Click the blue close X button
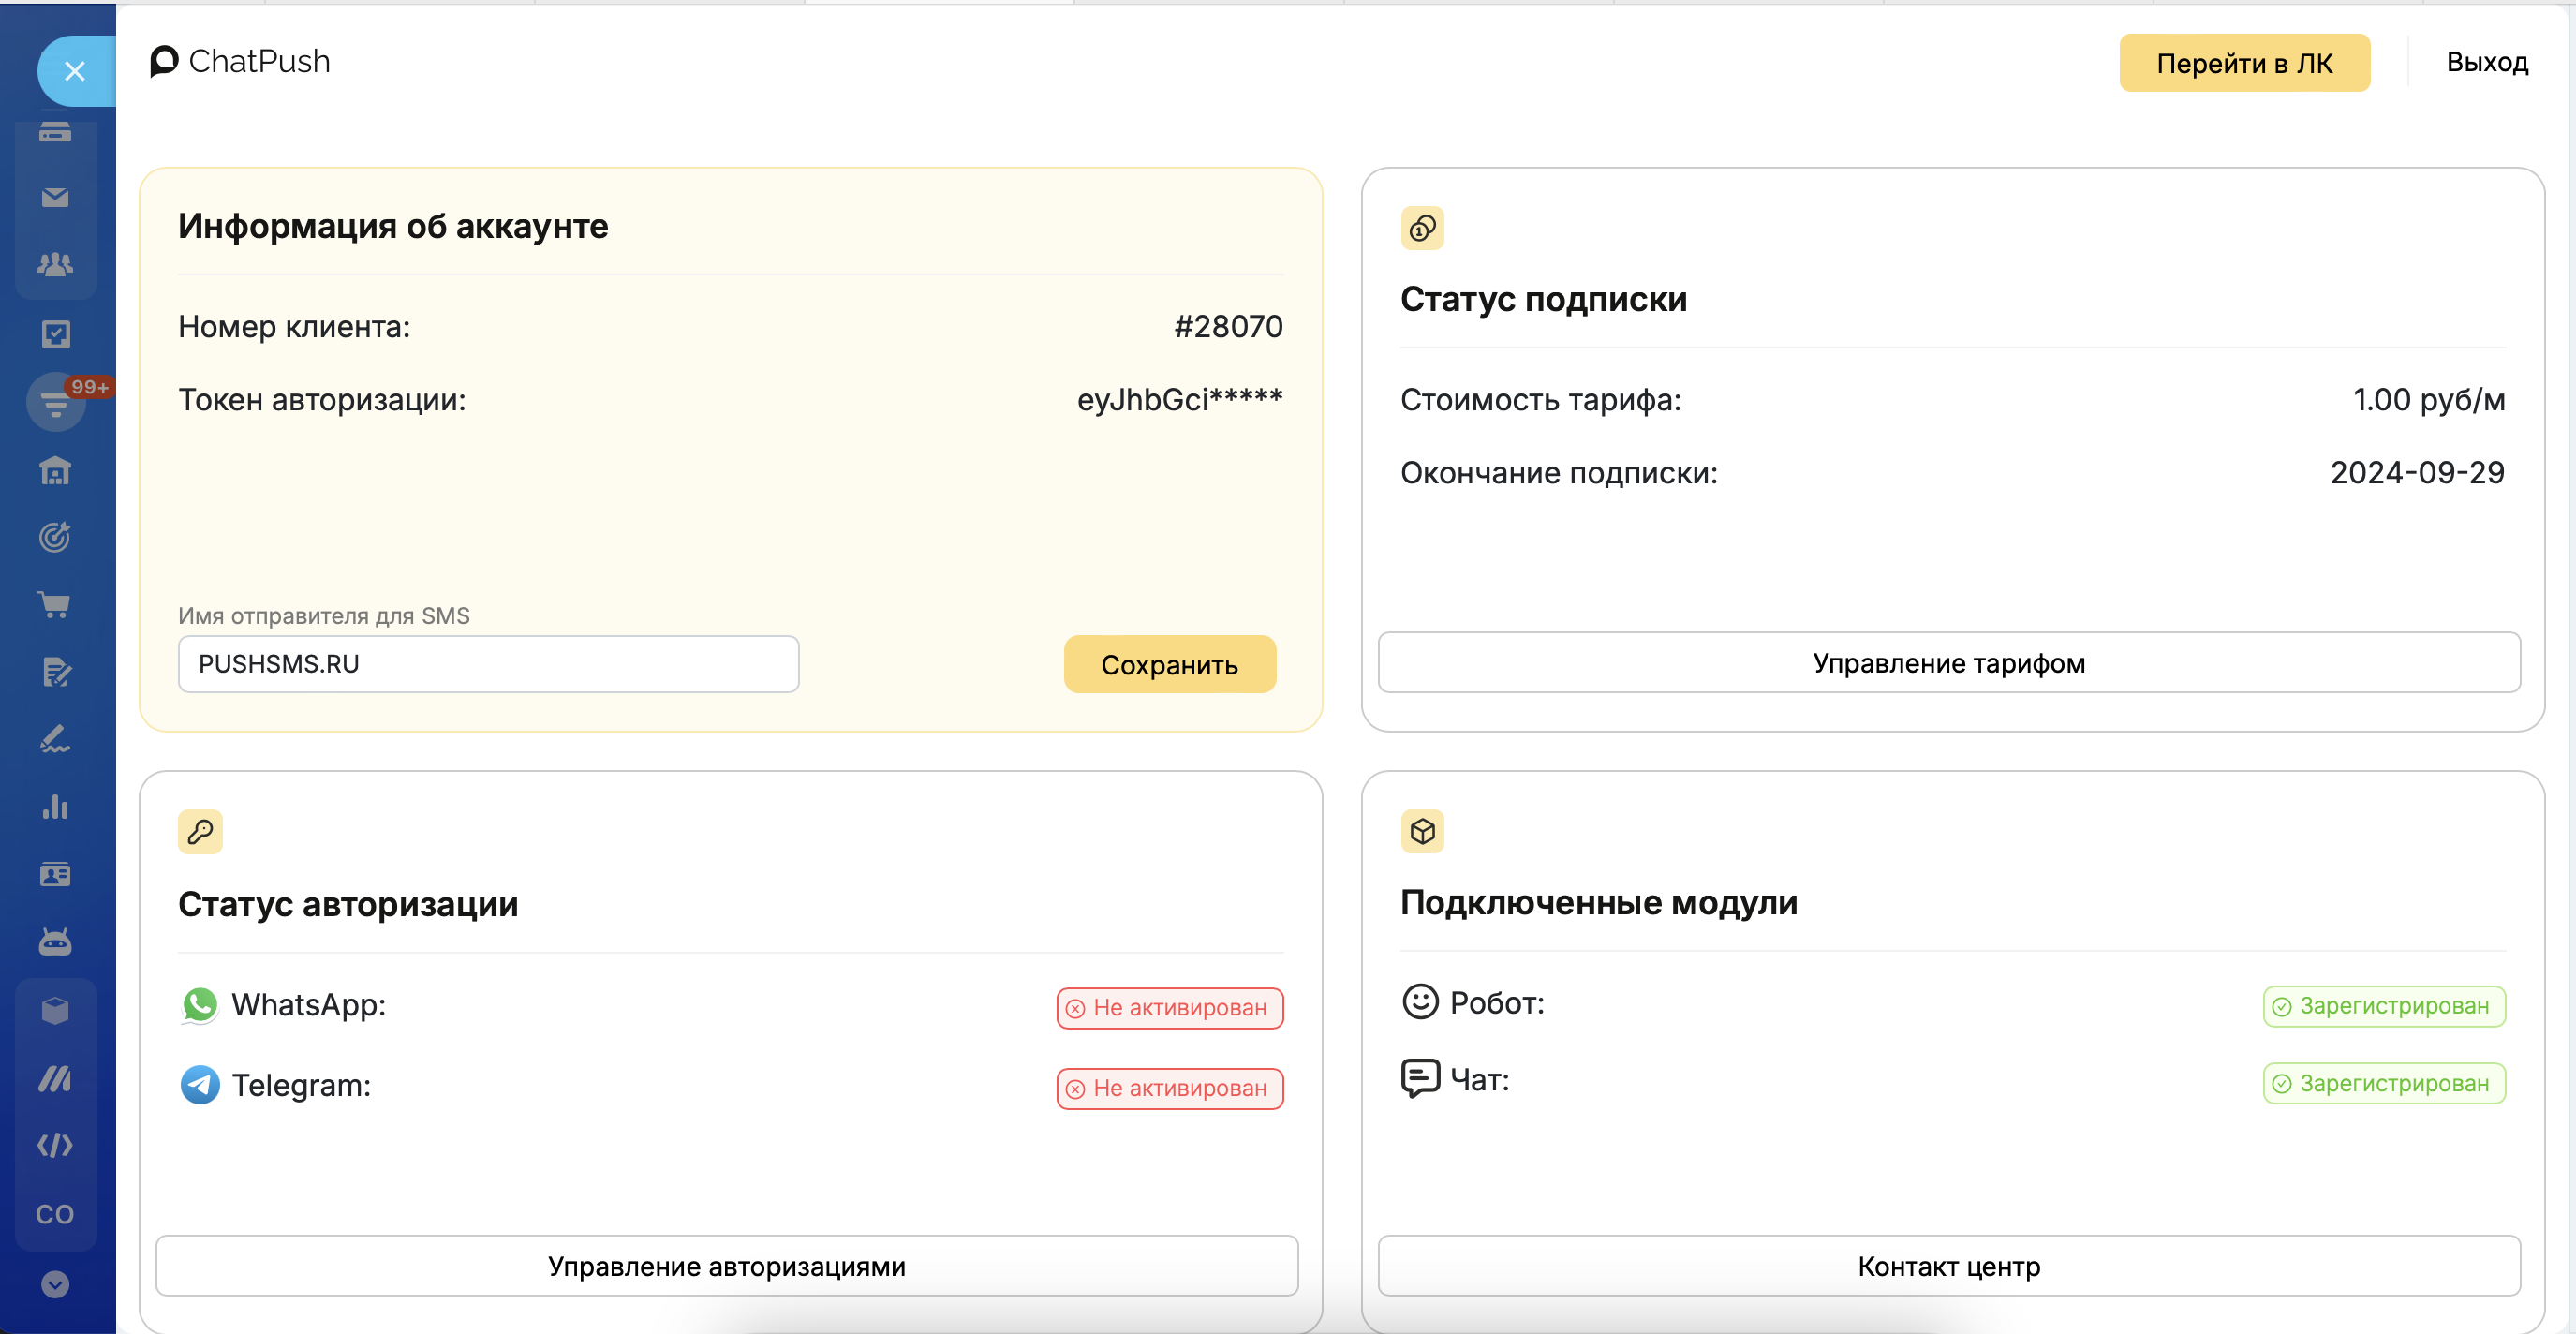 pyautogui.click(x=74, y=71)
